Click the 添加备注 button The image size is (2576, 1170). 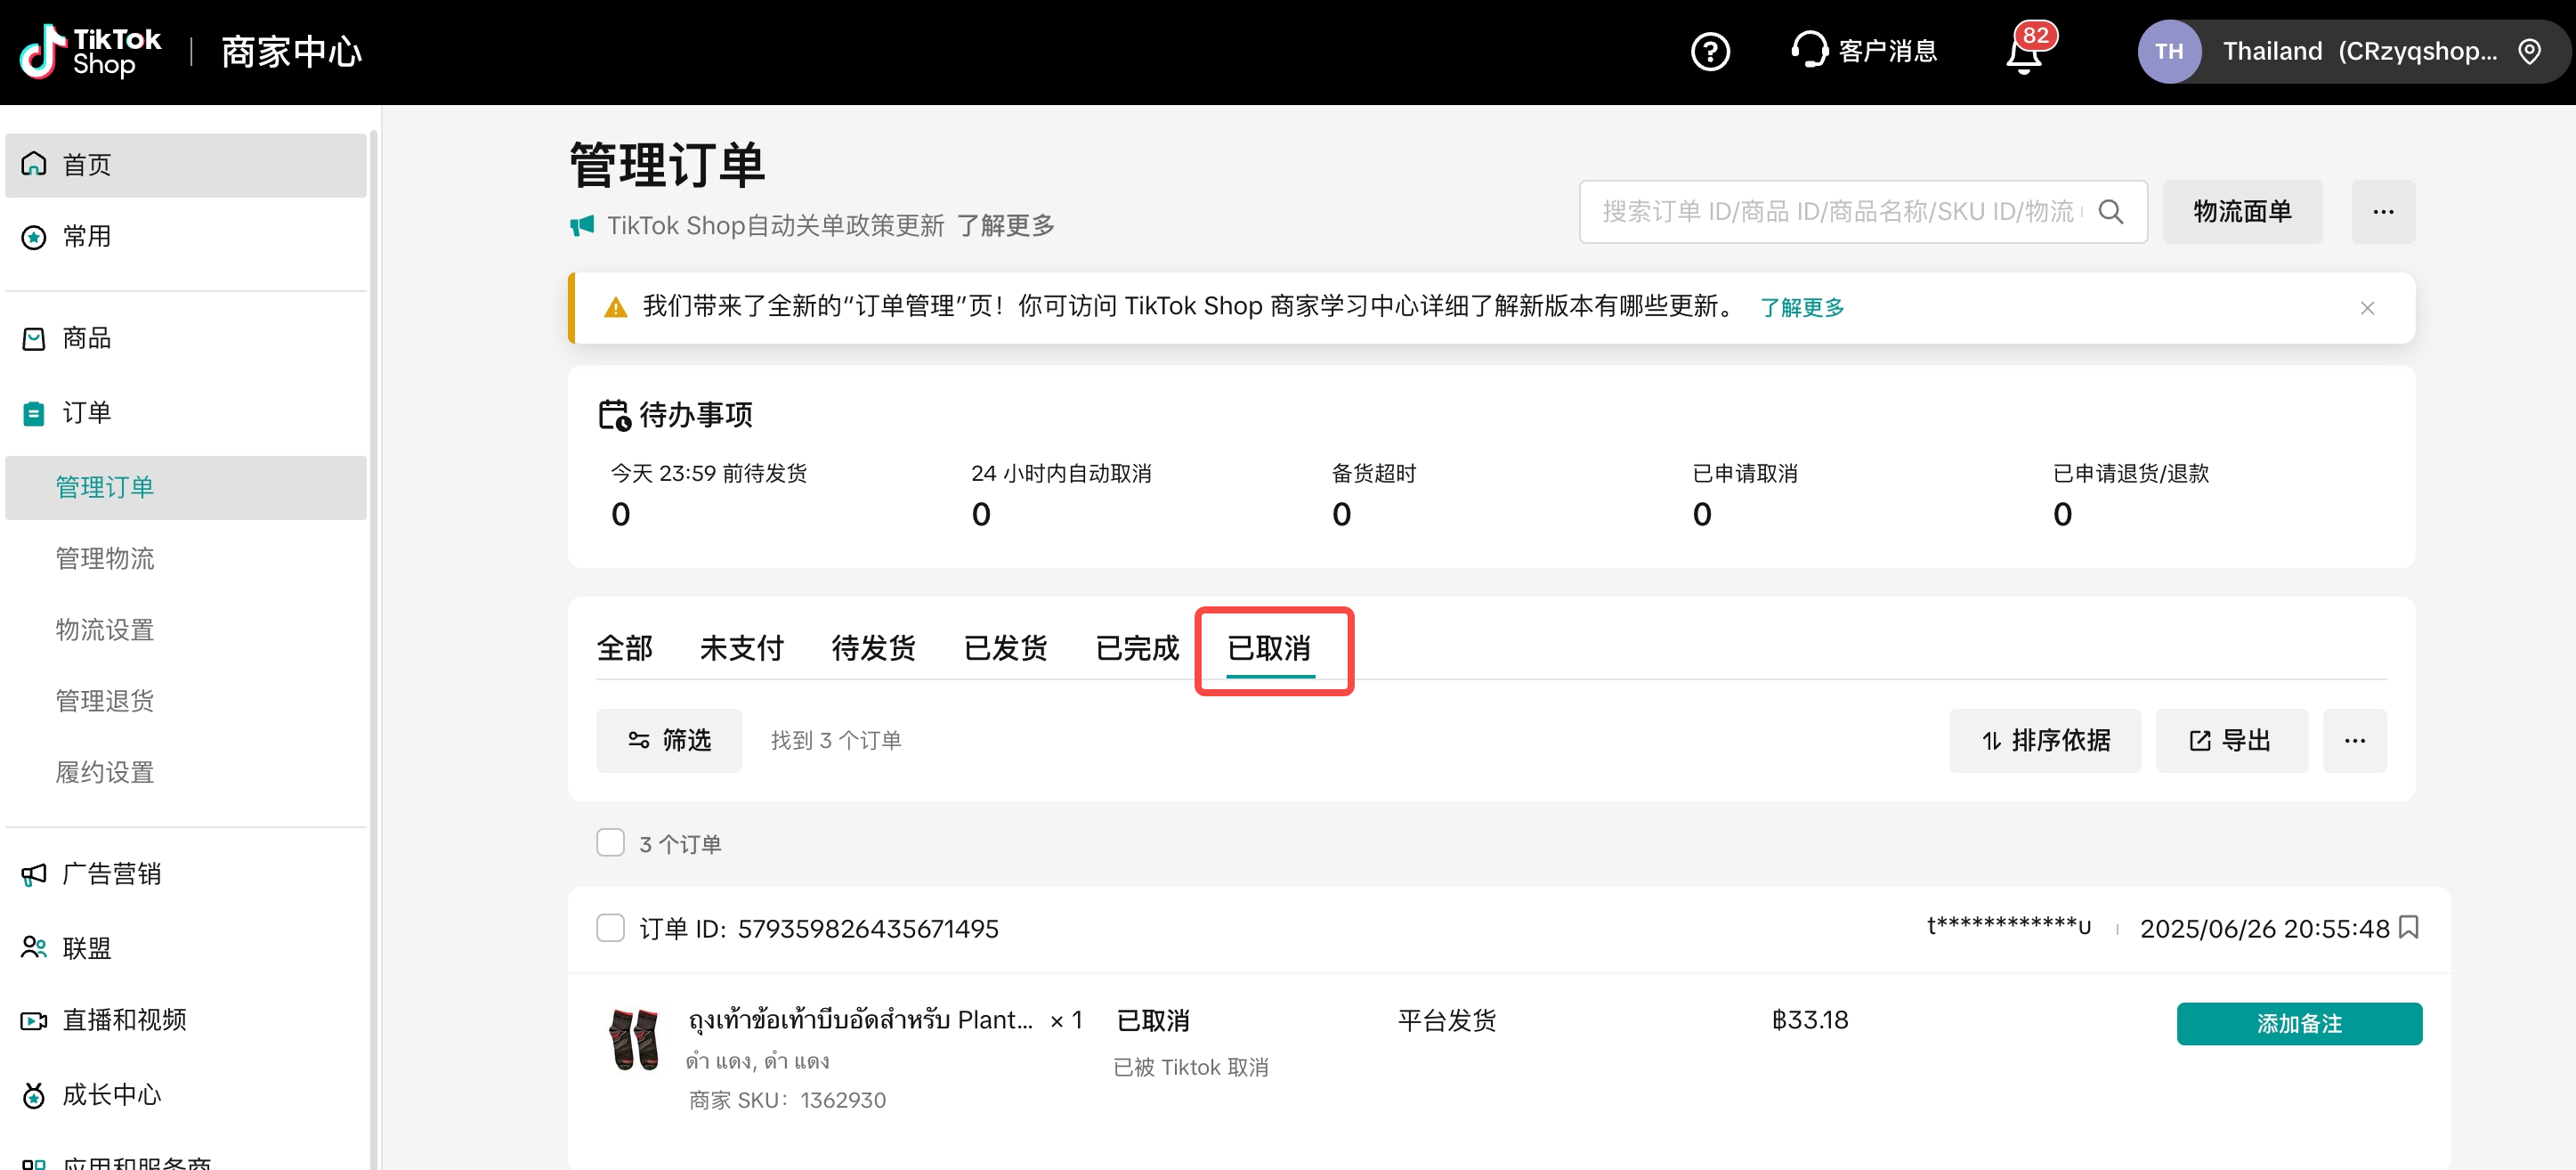(x=2298, y=1023)
